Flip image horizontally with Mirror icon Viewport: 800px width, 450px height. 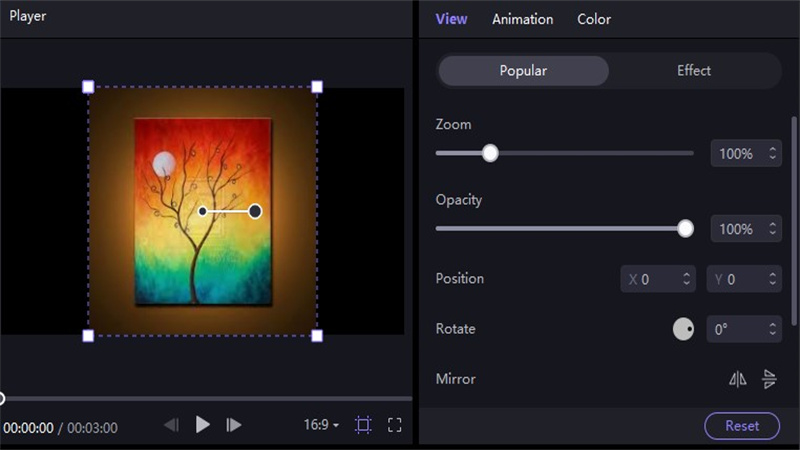[x=738, y=379]
